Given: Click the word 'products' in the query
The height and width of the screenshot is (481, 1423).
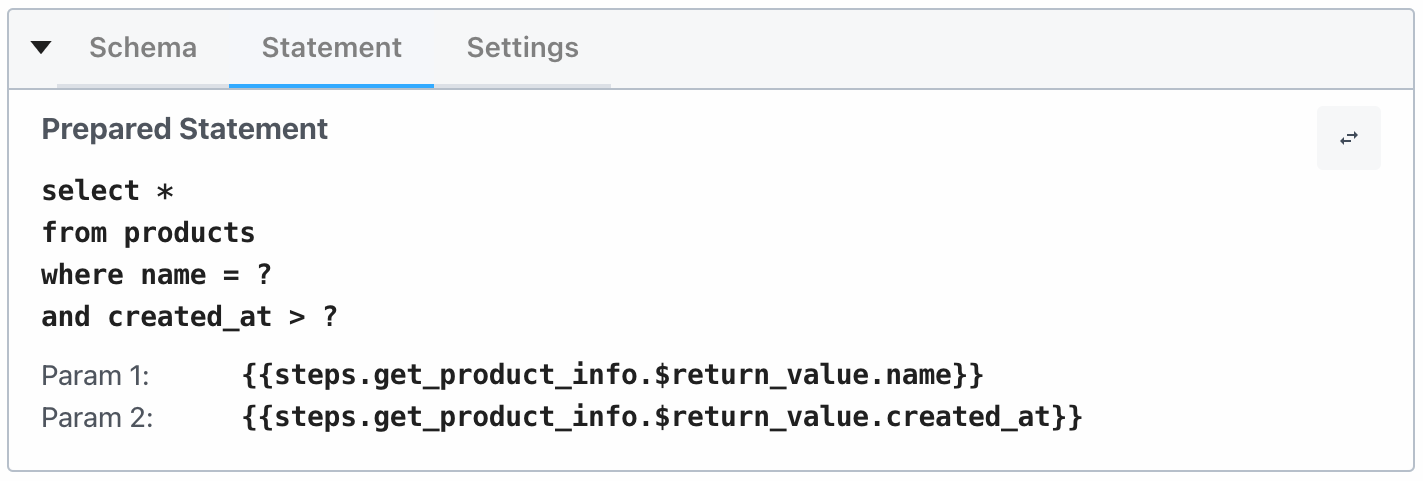Looking at the screenshot, I should click(190, 233).
